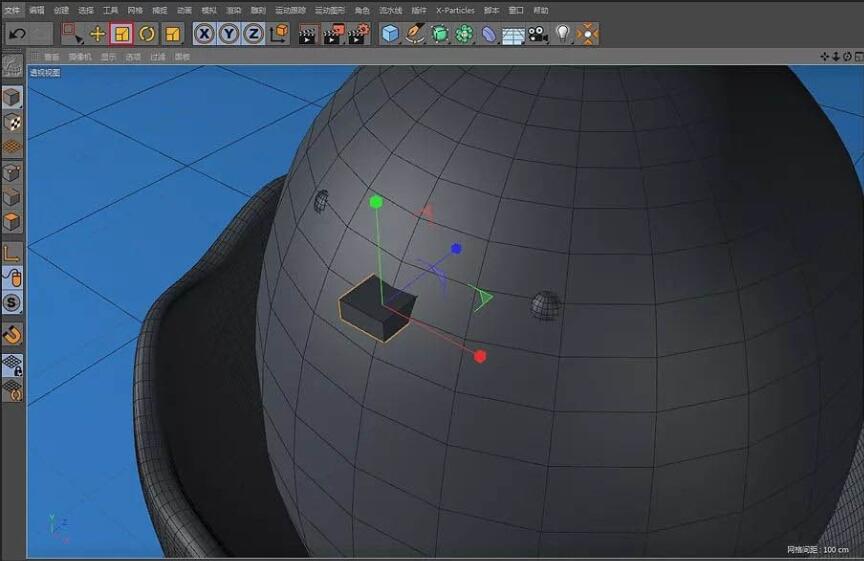Click the viewport zoom icon
The width and height of the screenshot is (864, 561).
(836, 57)
